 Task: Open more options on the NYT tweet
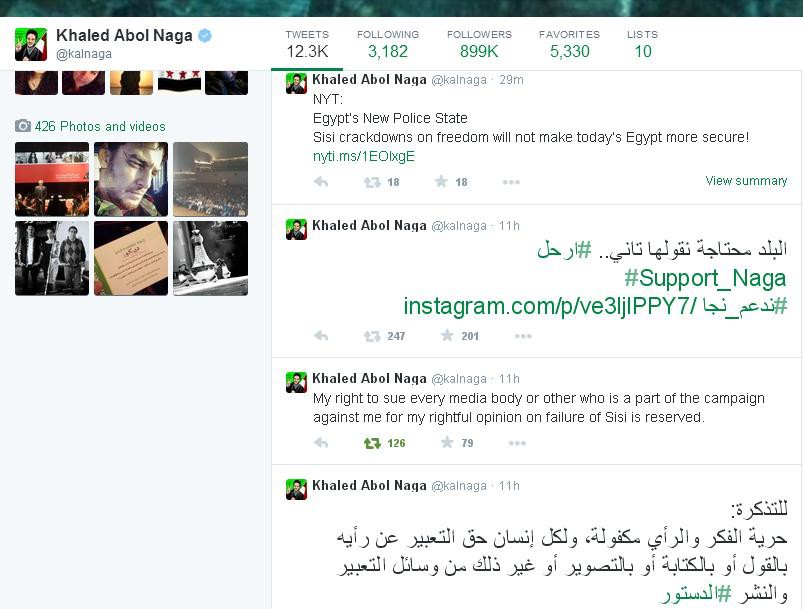[511, 182]
